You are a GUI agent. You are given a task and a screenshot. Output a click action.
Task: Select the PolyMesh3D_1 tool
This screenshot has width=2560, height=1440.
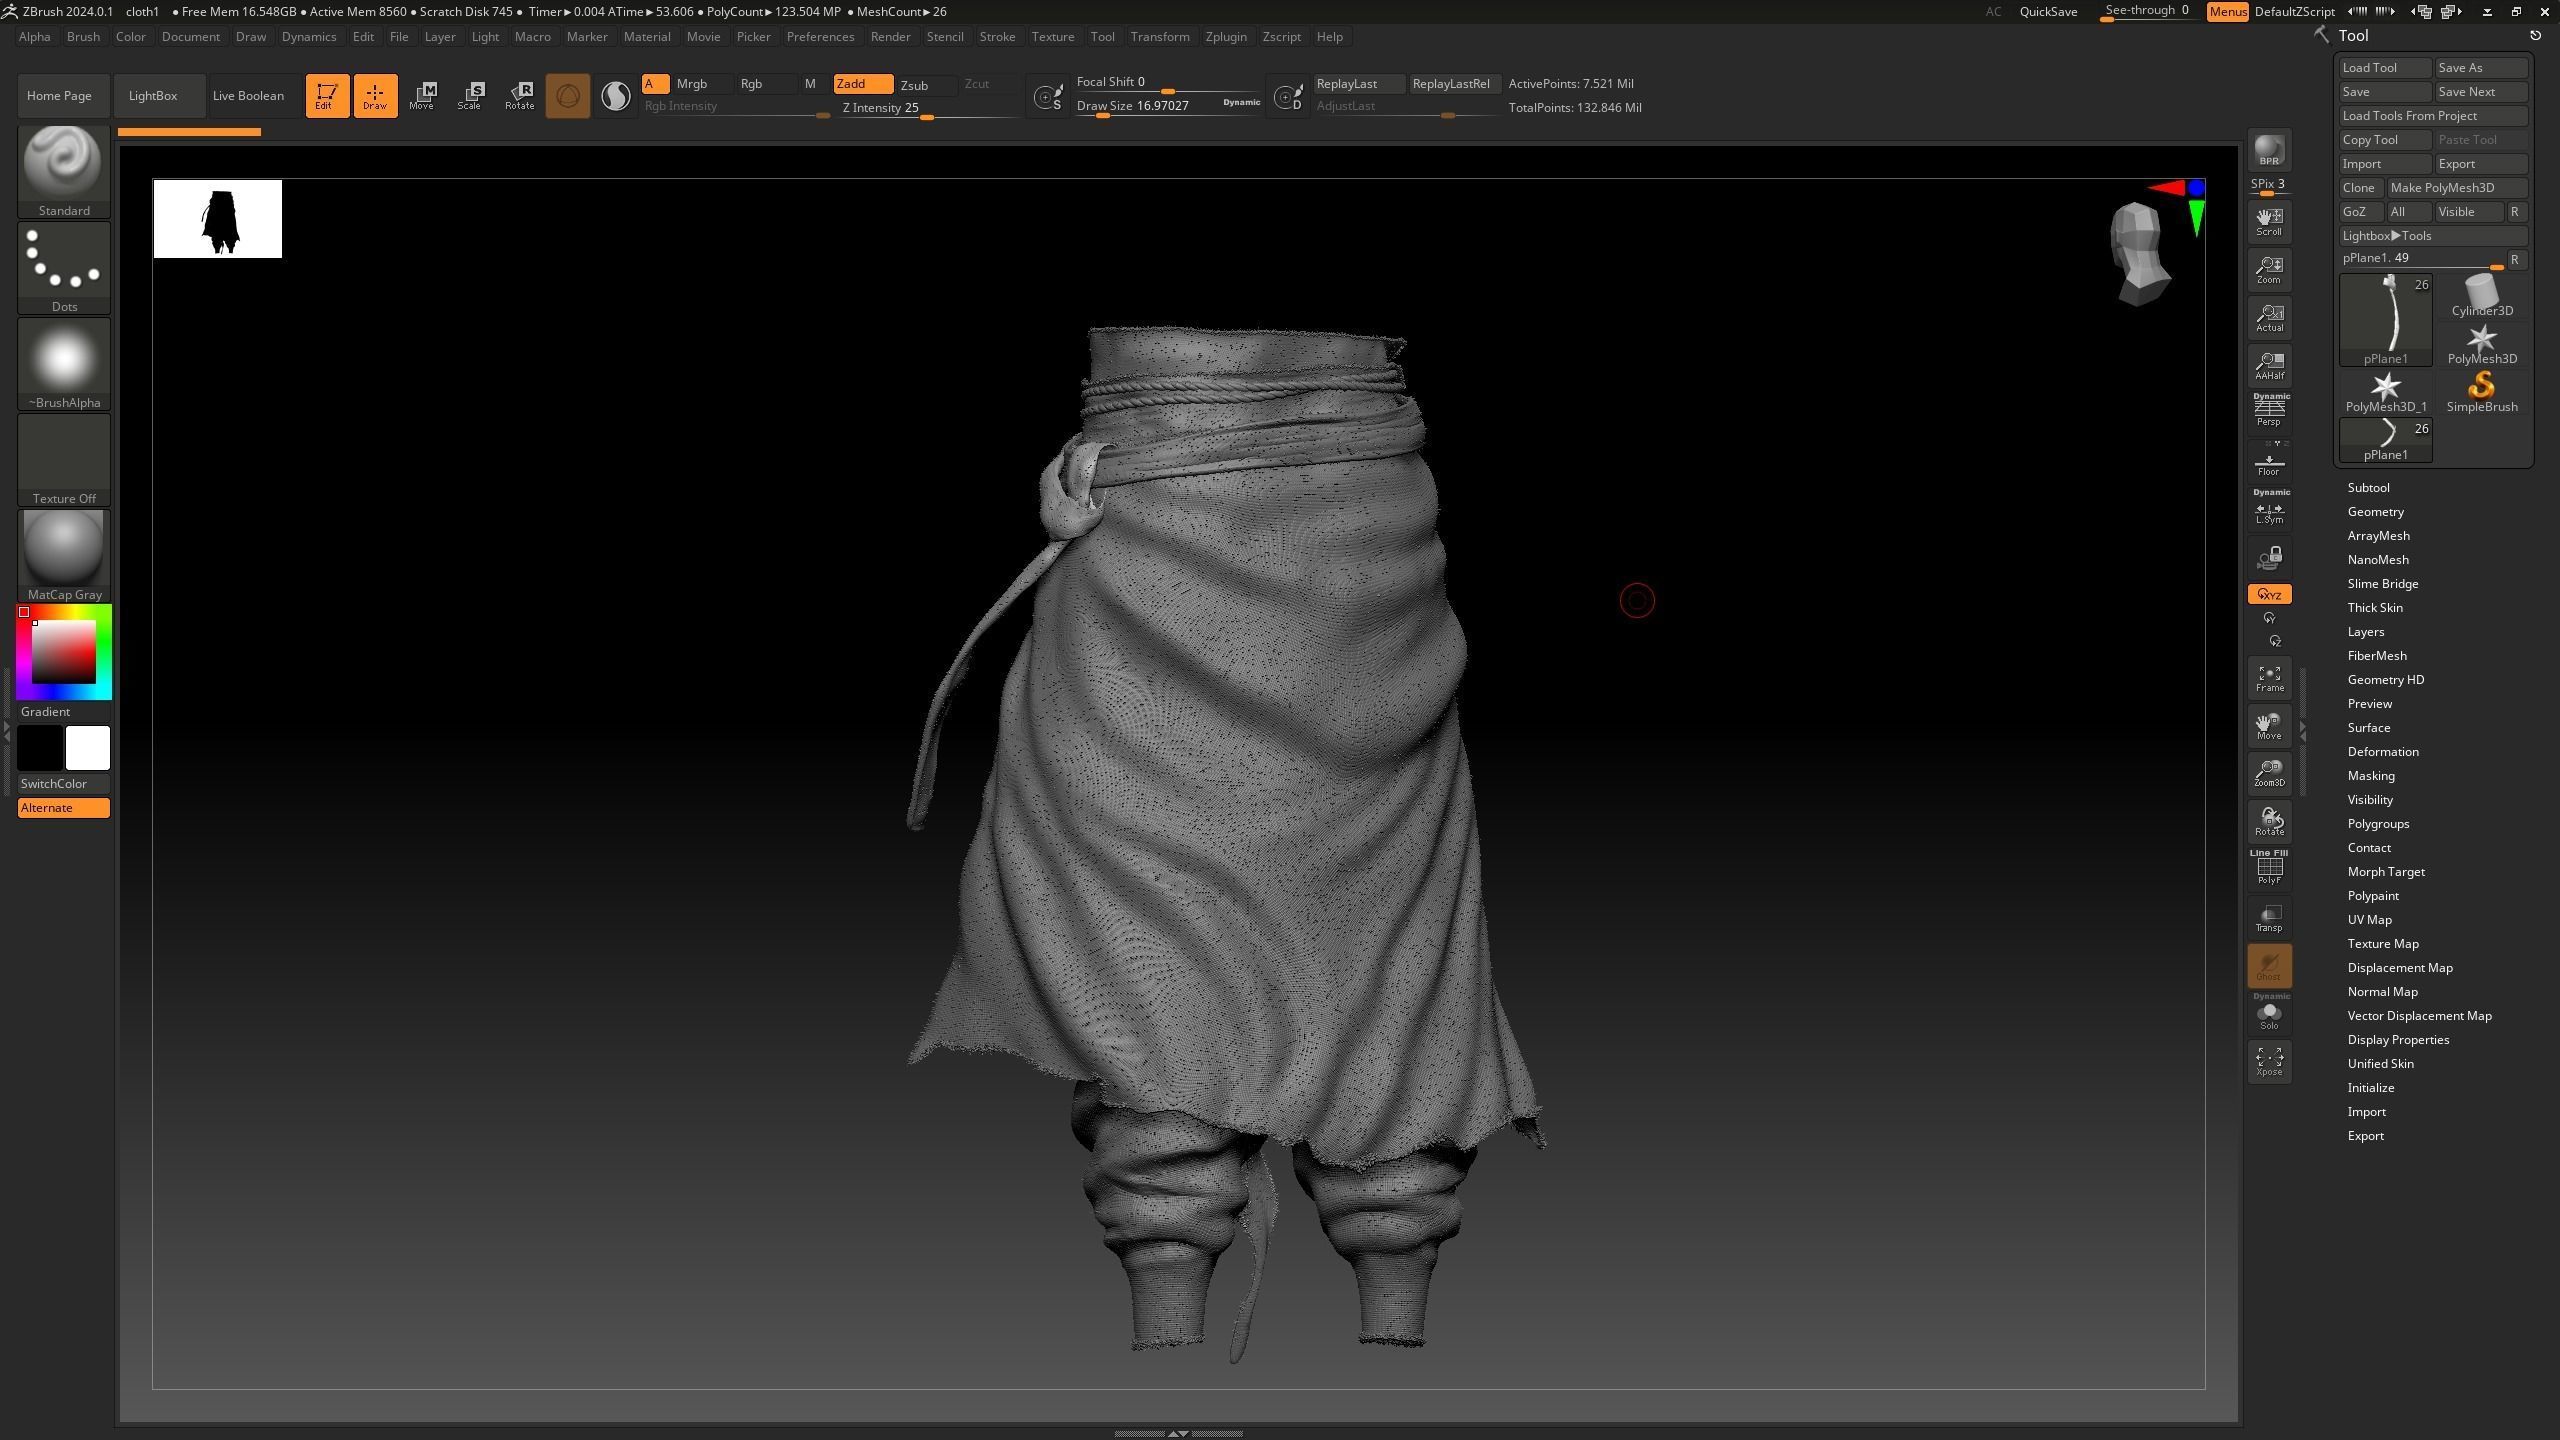click(x=2386, y=392)
